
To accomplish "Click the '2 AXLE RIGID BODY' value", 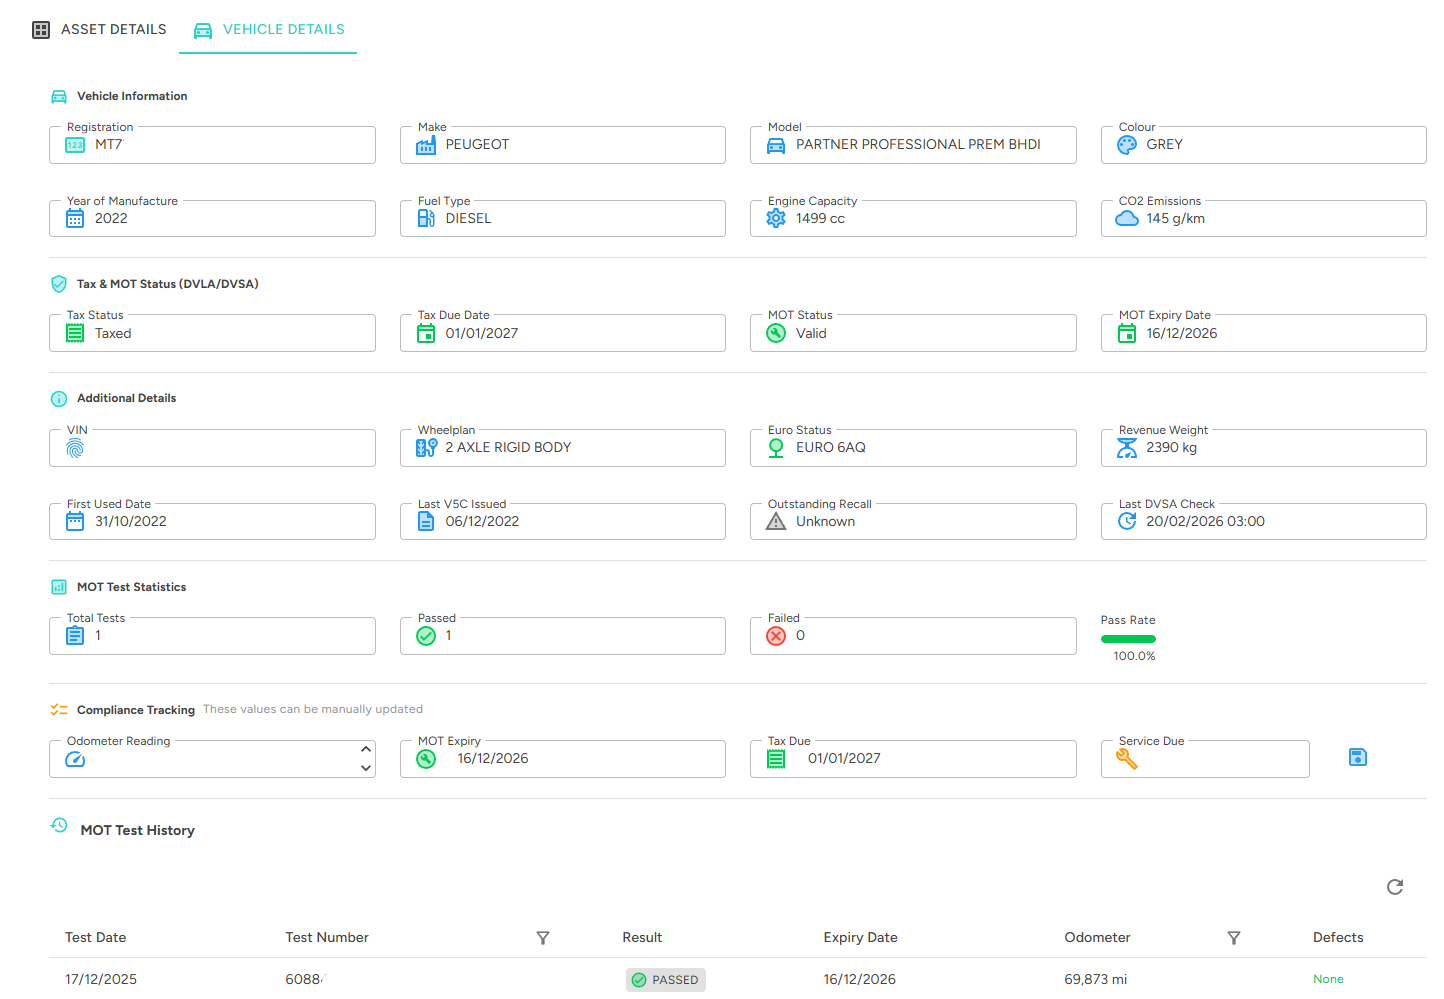I will 508,448.
